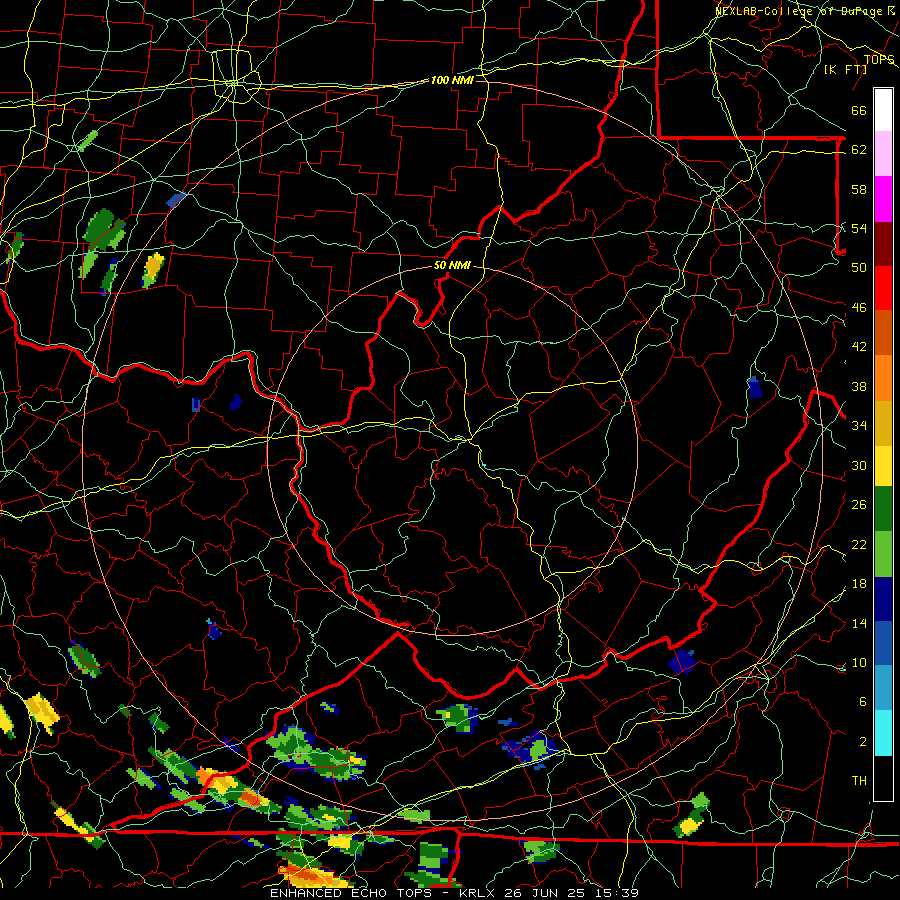The height and width of the screenshot is (900, 900).
Task: Click the "26 JUN 25" date text
Action: [545, 893]
